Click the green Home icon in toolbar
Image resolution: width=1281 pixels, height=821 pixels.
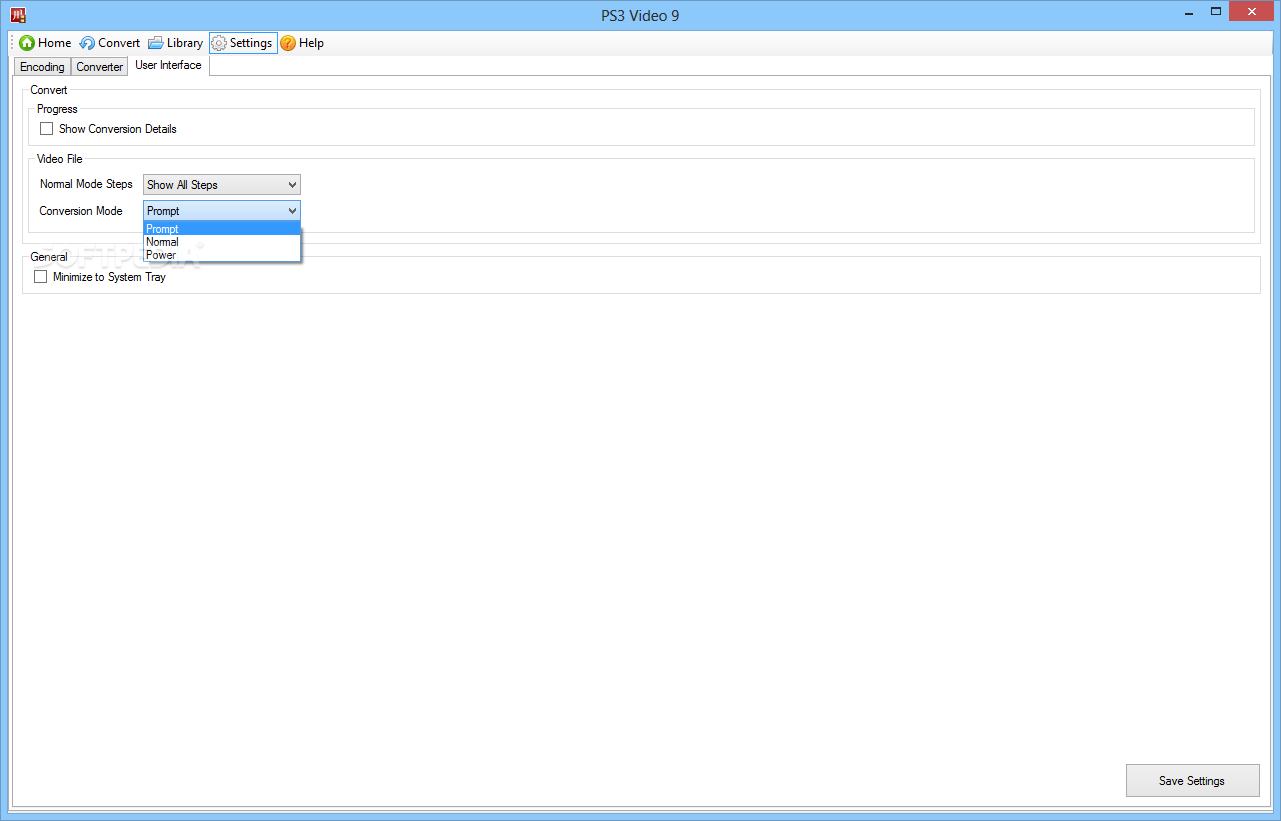(27, 43)
